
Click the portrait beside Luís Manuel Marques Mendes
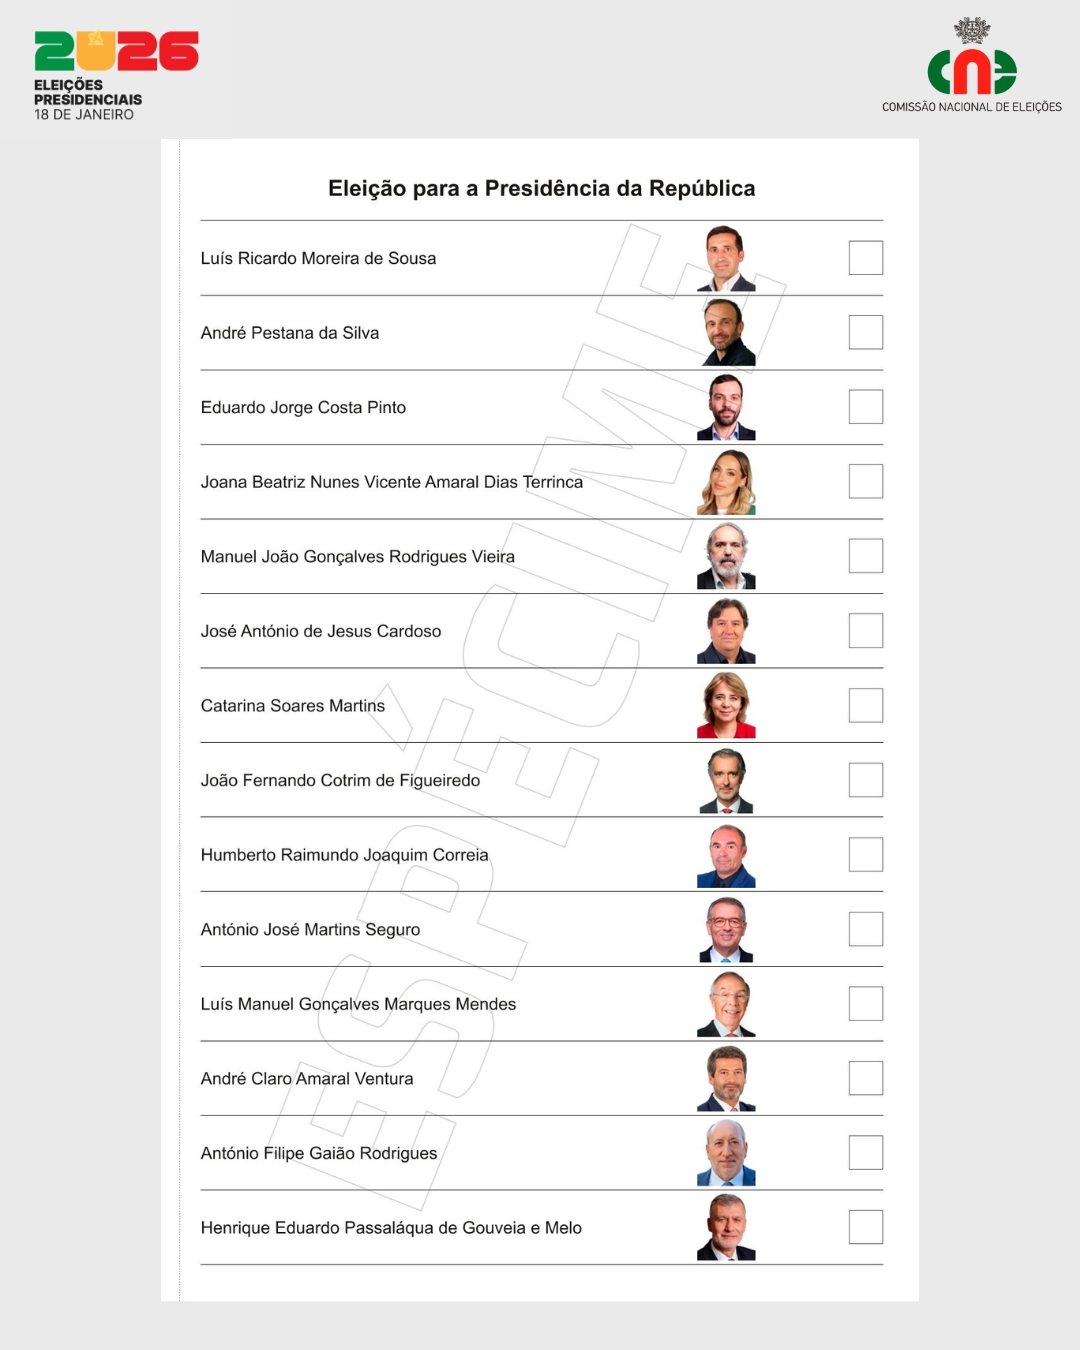coord(727,1004)
